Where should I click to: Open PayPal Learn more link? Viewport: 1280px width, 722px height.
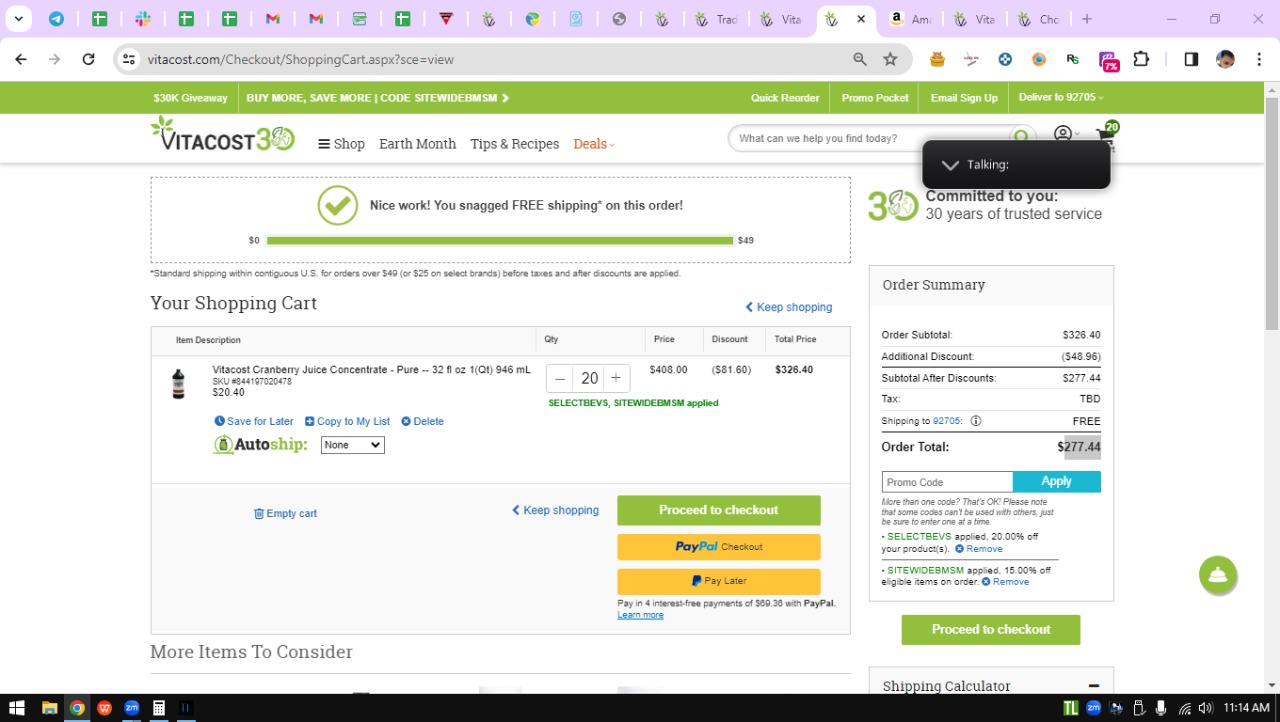point(640,615)
